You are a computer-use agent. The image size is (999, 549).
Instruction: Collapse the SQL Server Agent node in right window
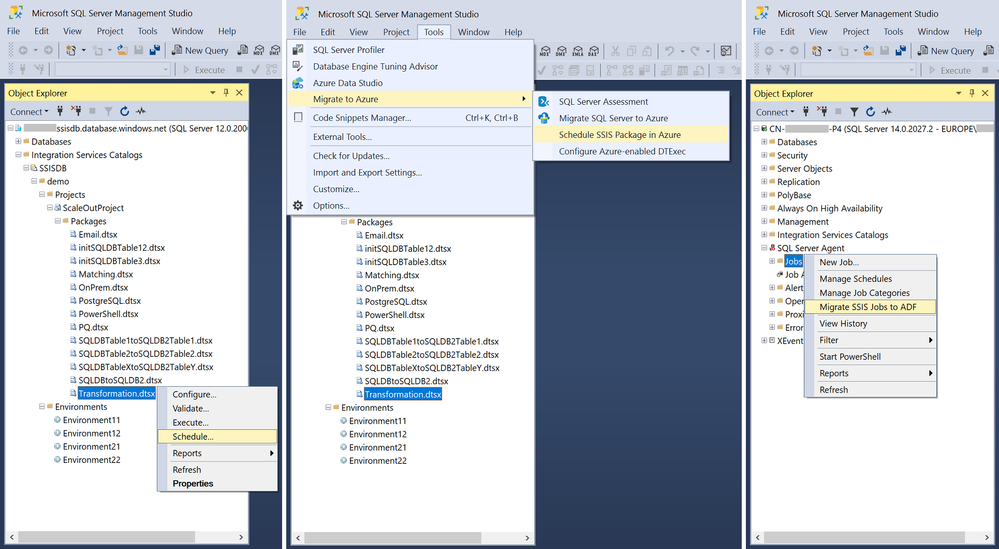[x=764, y=248]
